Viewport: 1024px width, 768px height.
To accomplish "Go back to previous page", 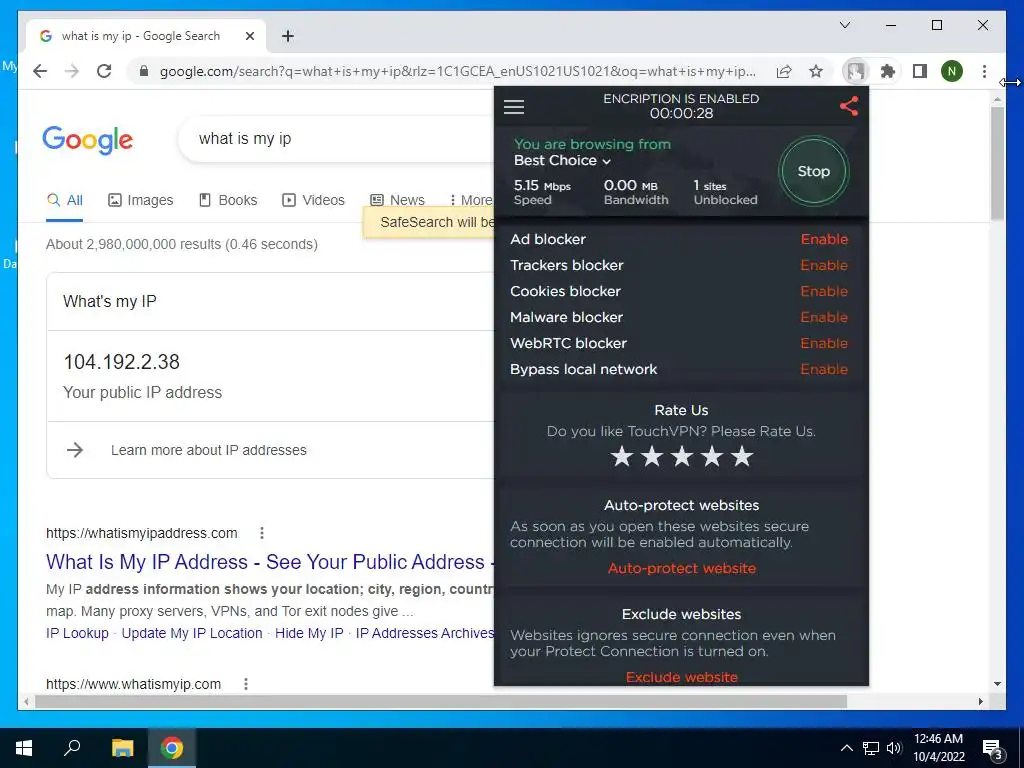I will point(40,71).
